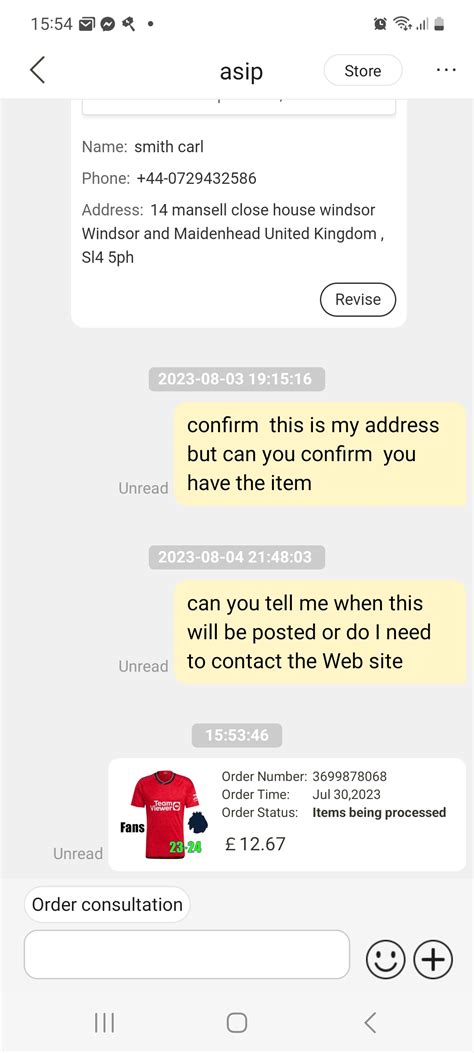Screen dimensions: 474x1053
Task: Tap the Items being processed status
Action: pyautogui.click(x=379, y=813)
